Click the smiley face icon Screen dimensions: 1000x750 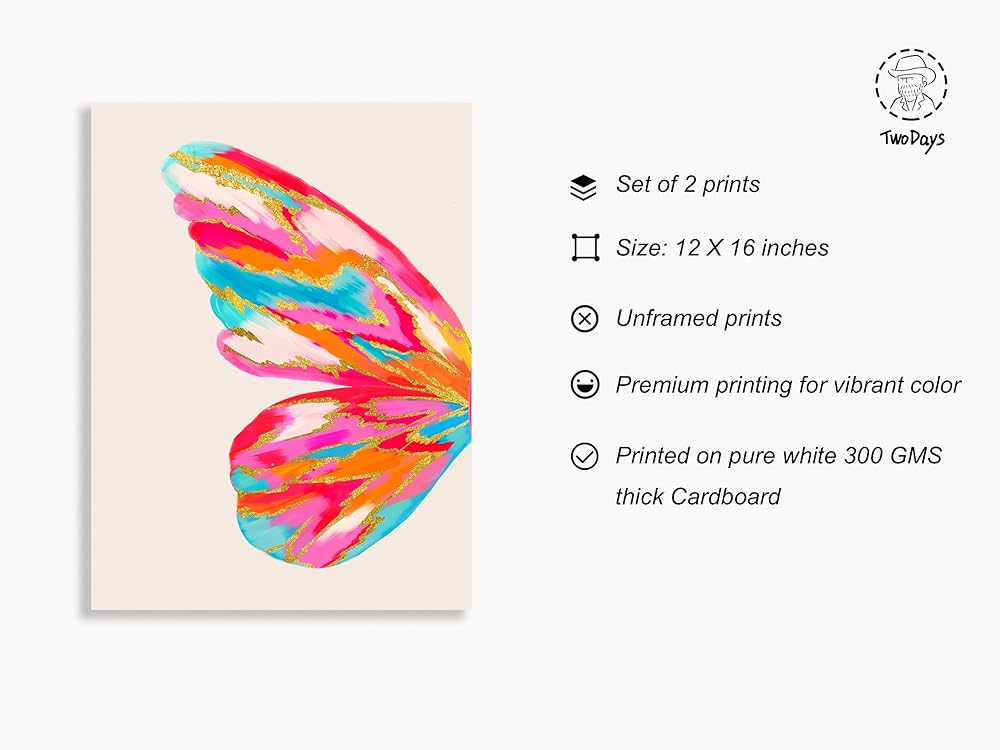pyautogui.click(x=584, y=385)
